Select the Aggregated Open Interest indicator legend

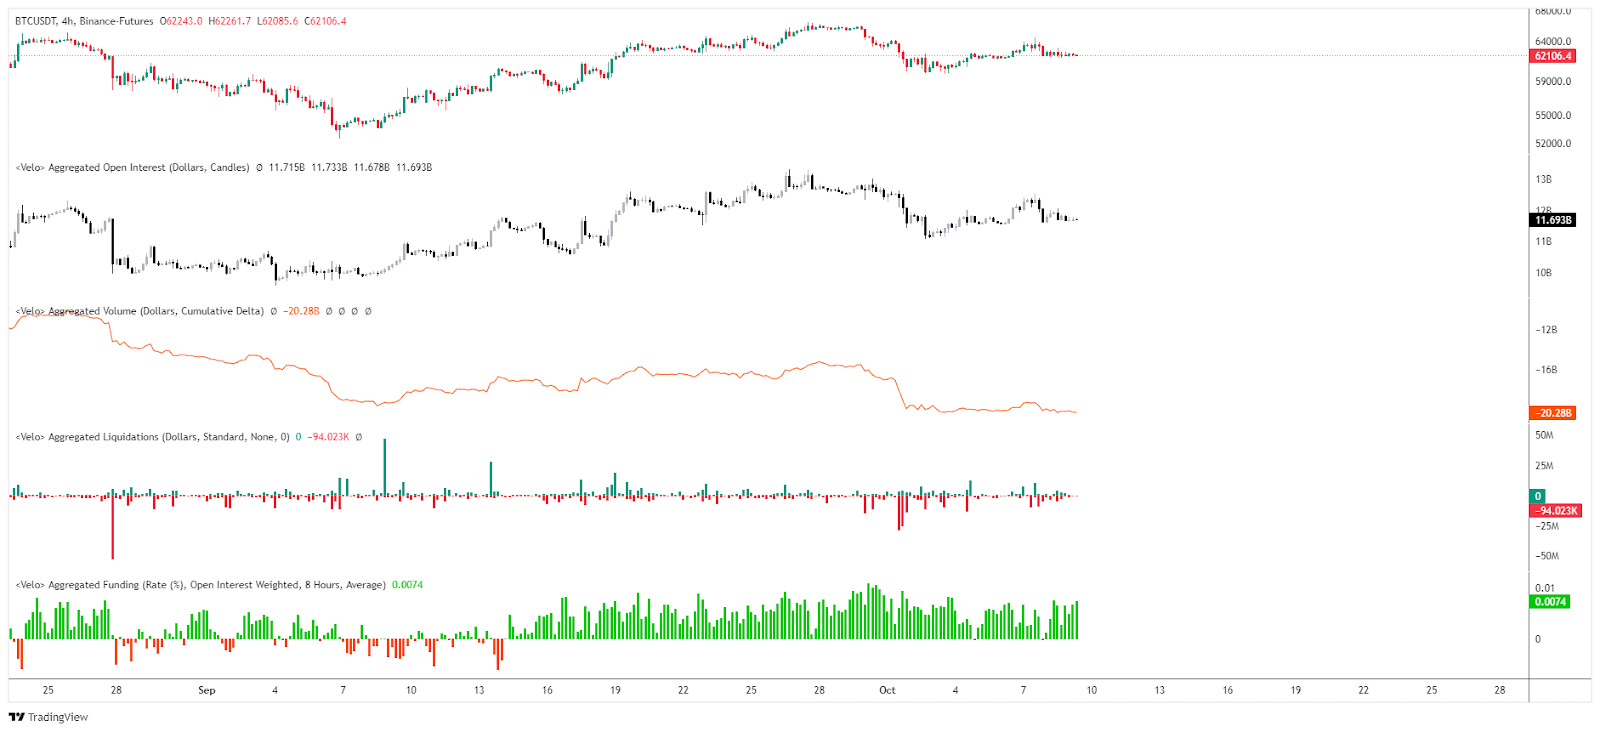(132, 168)
